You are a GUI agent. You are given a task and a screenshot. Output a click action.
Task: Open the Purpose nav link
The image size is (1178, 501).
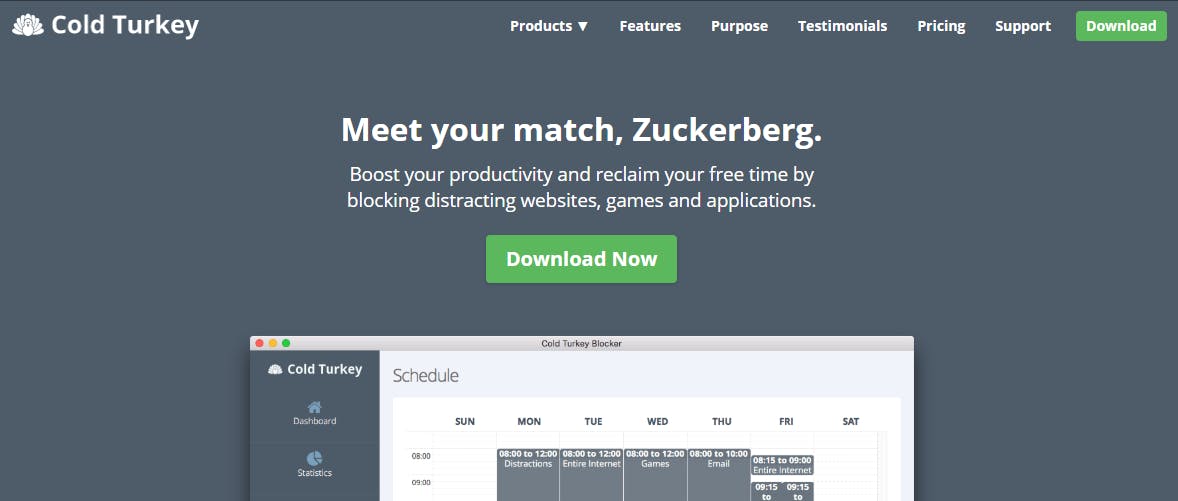[739, 26]
